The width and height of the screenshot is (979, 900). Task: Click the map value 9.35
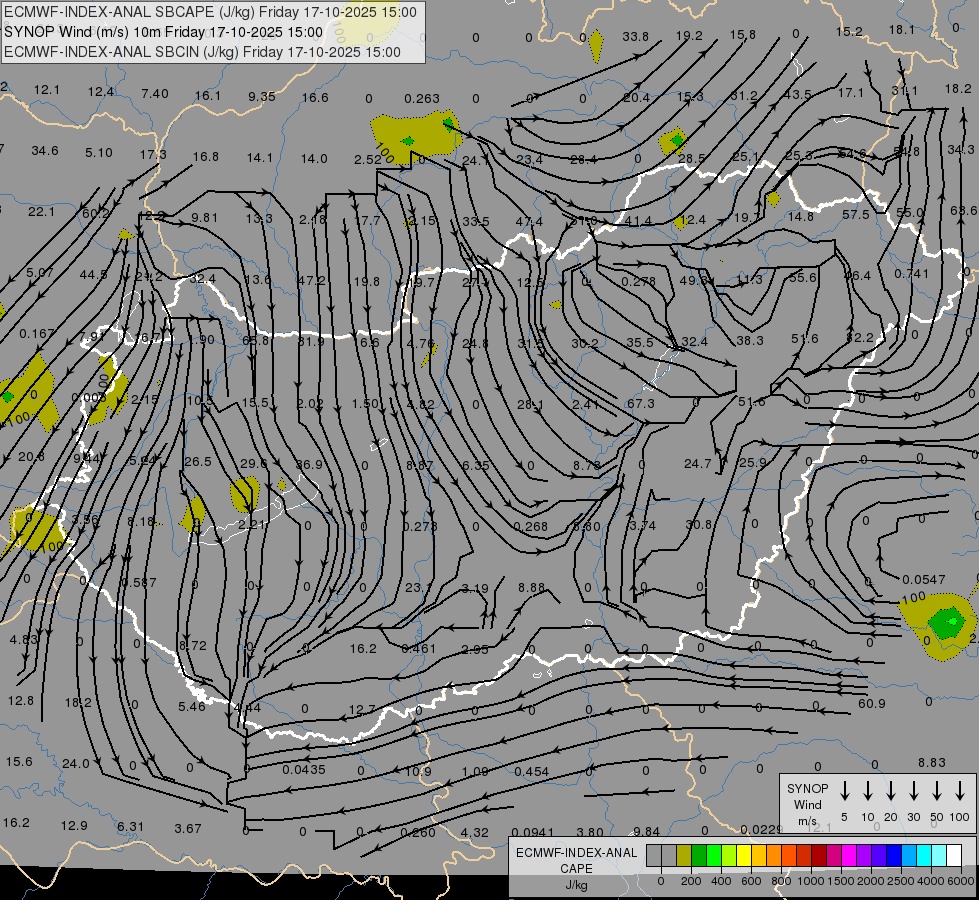pos(261,96)
